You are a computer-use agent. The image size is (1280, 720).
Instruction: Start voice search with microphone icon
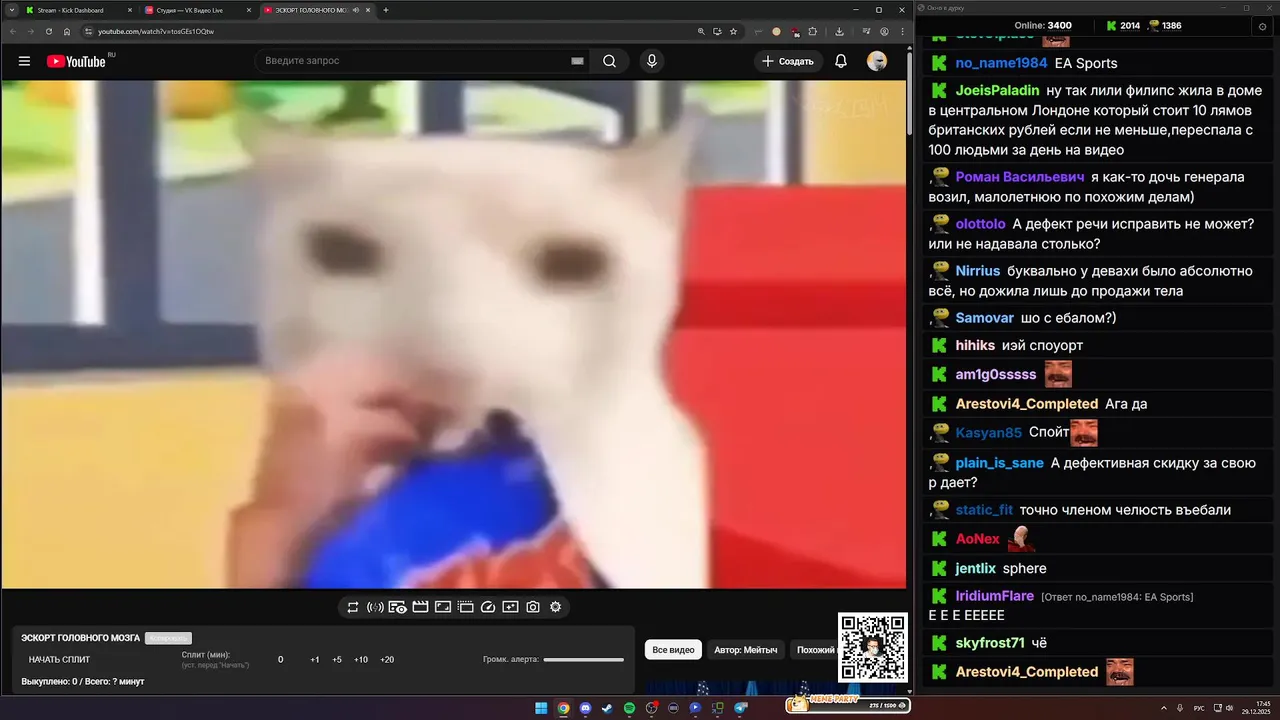point(652,61)
